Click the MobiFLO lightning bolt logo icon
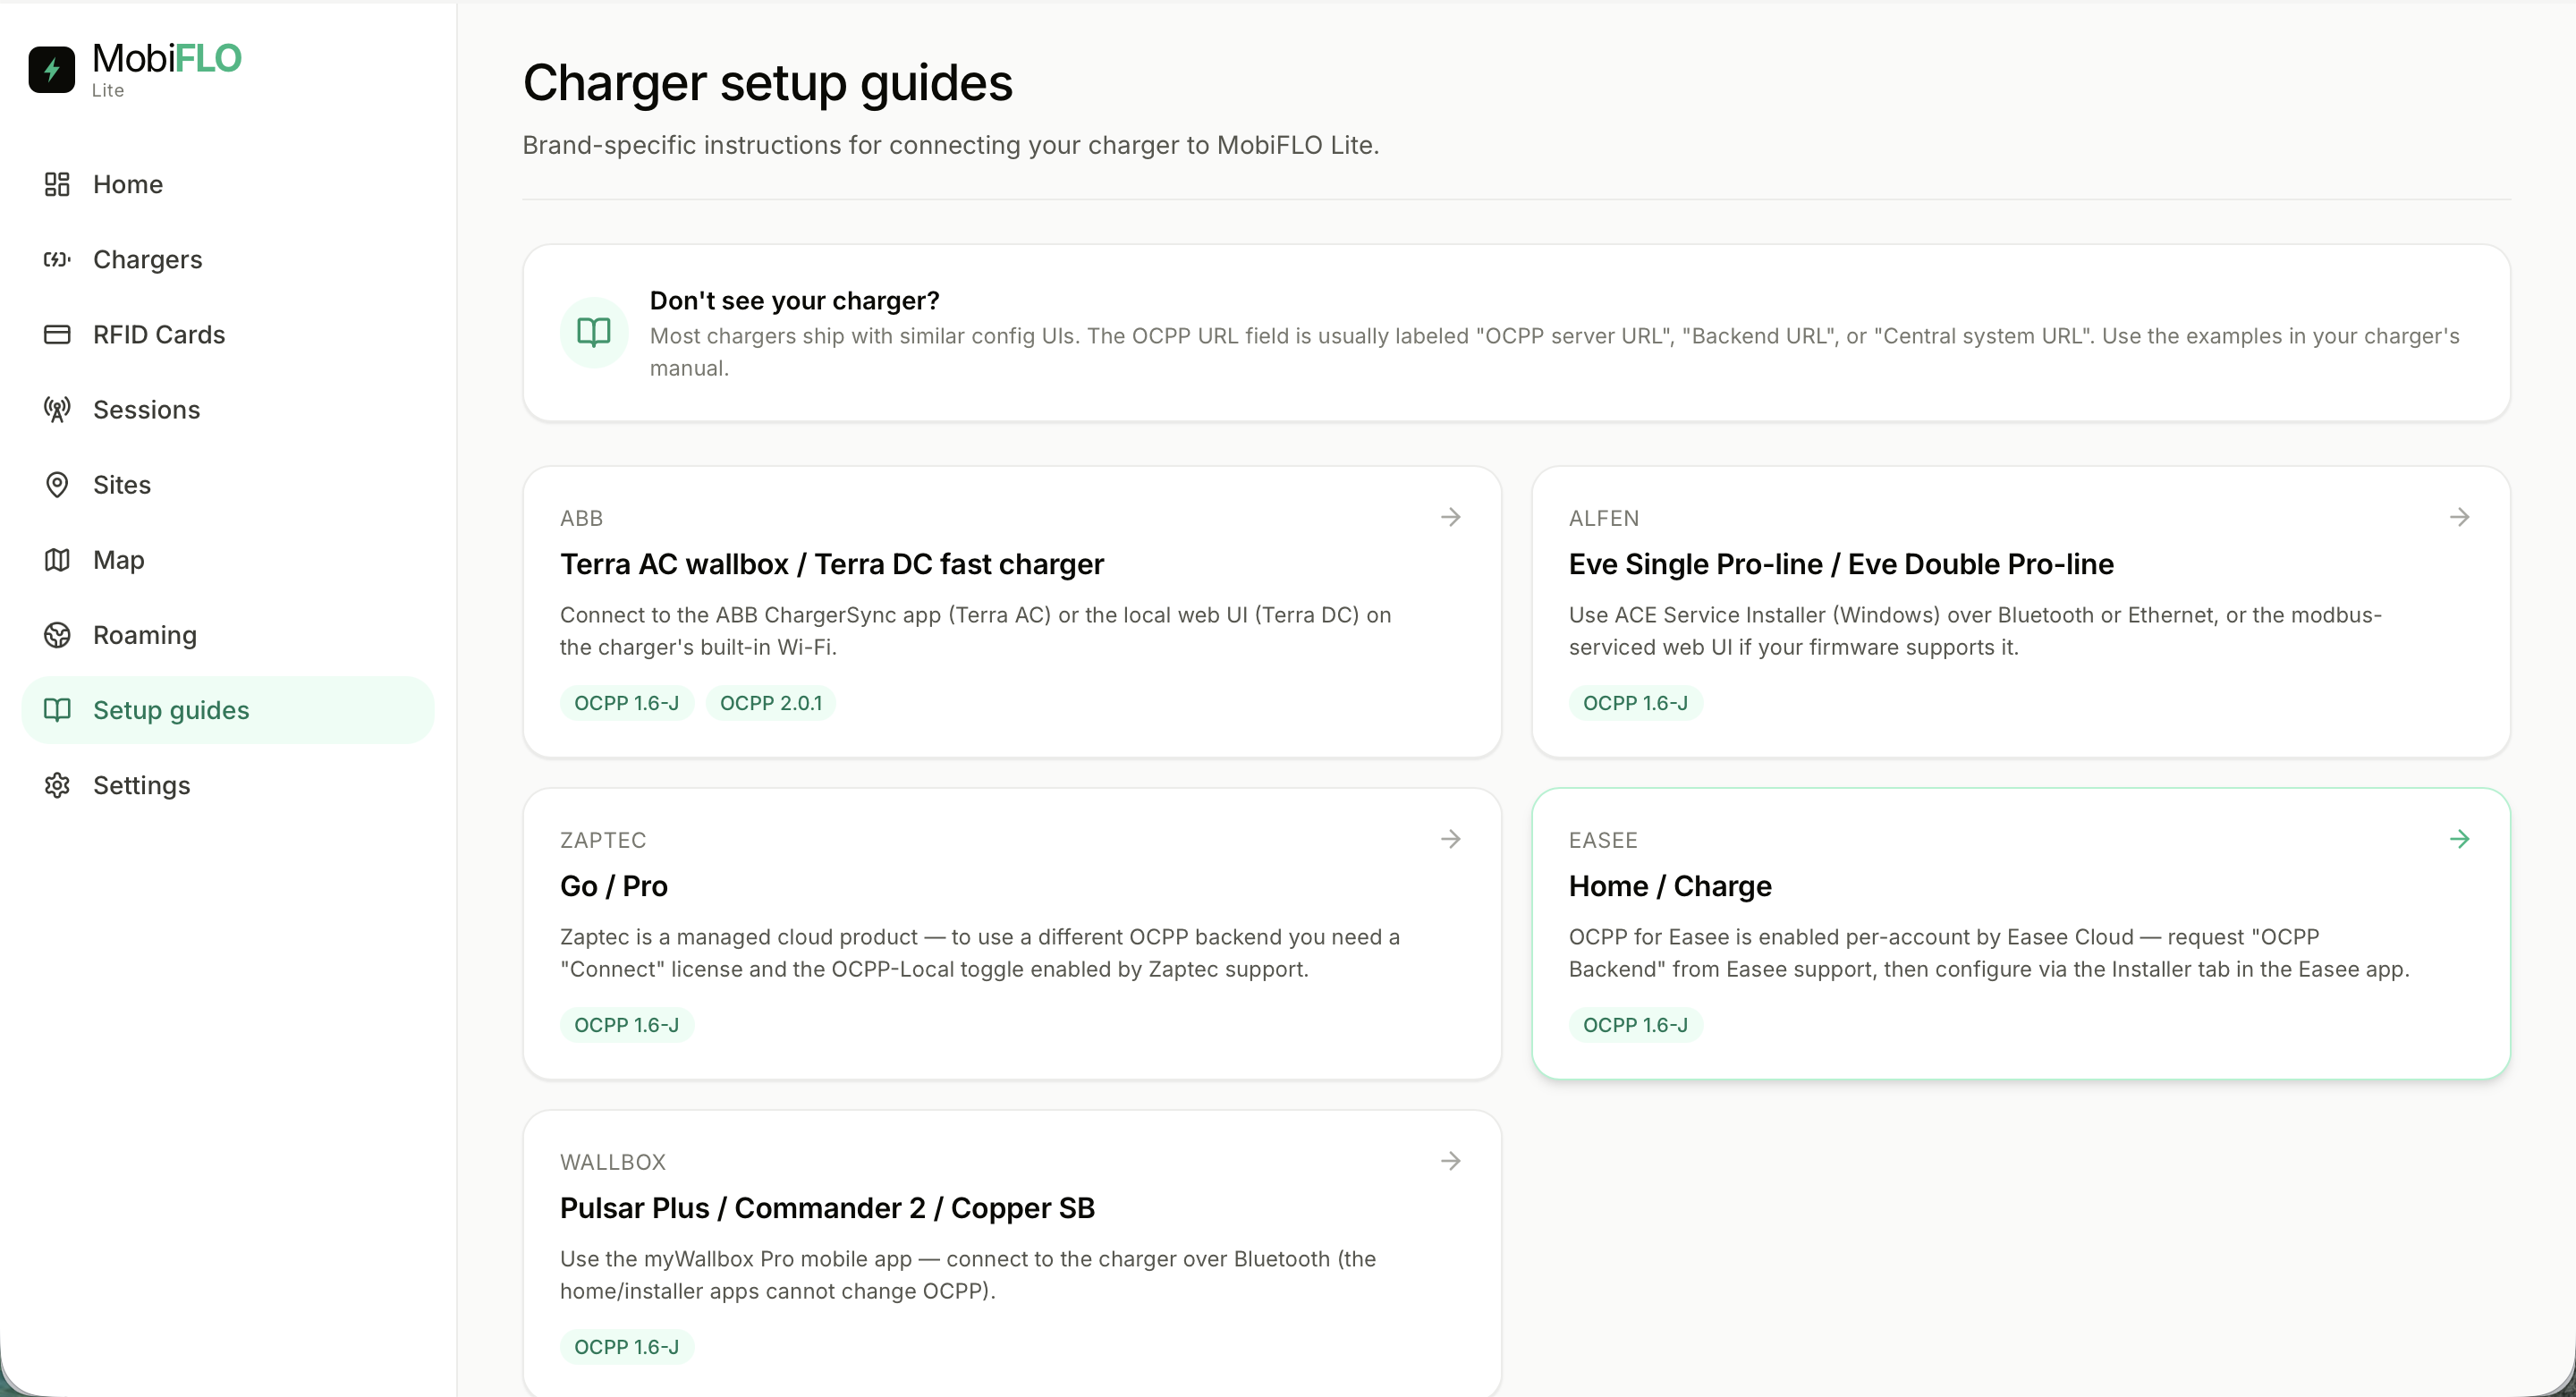 point(52,70)
